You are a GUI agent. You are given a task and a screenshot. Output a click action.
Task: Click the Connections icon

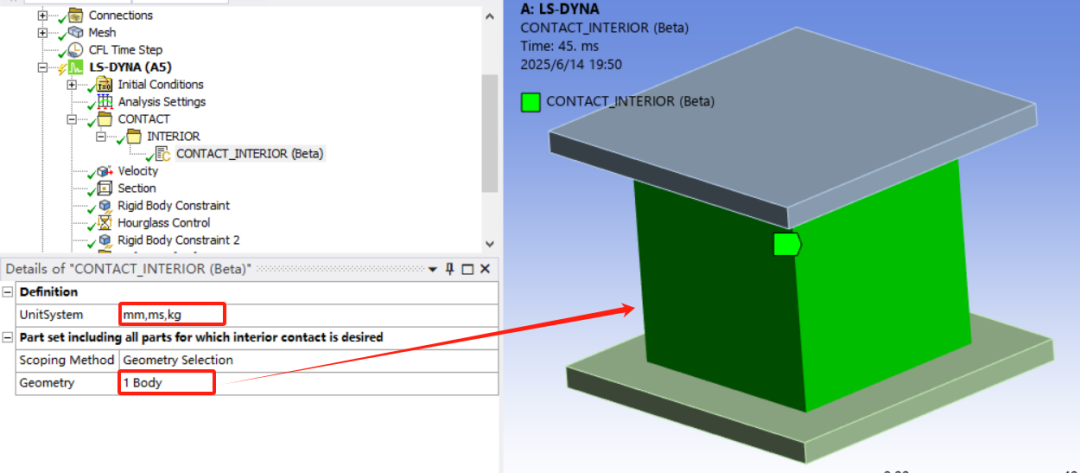click(x=76, y=15)
